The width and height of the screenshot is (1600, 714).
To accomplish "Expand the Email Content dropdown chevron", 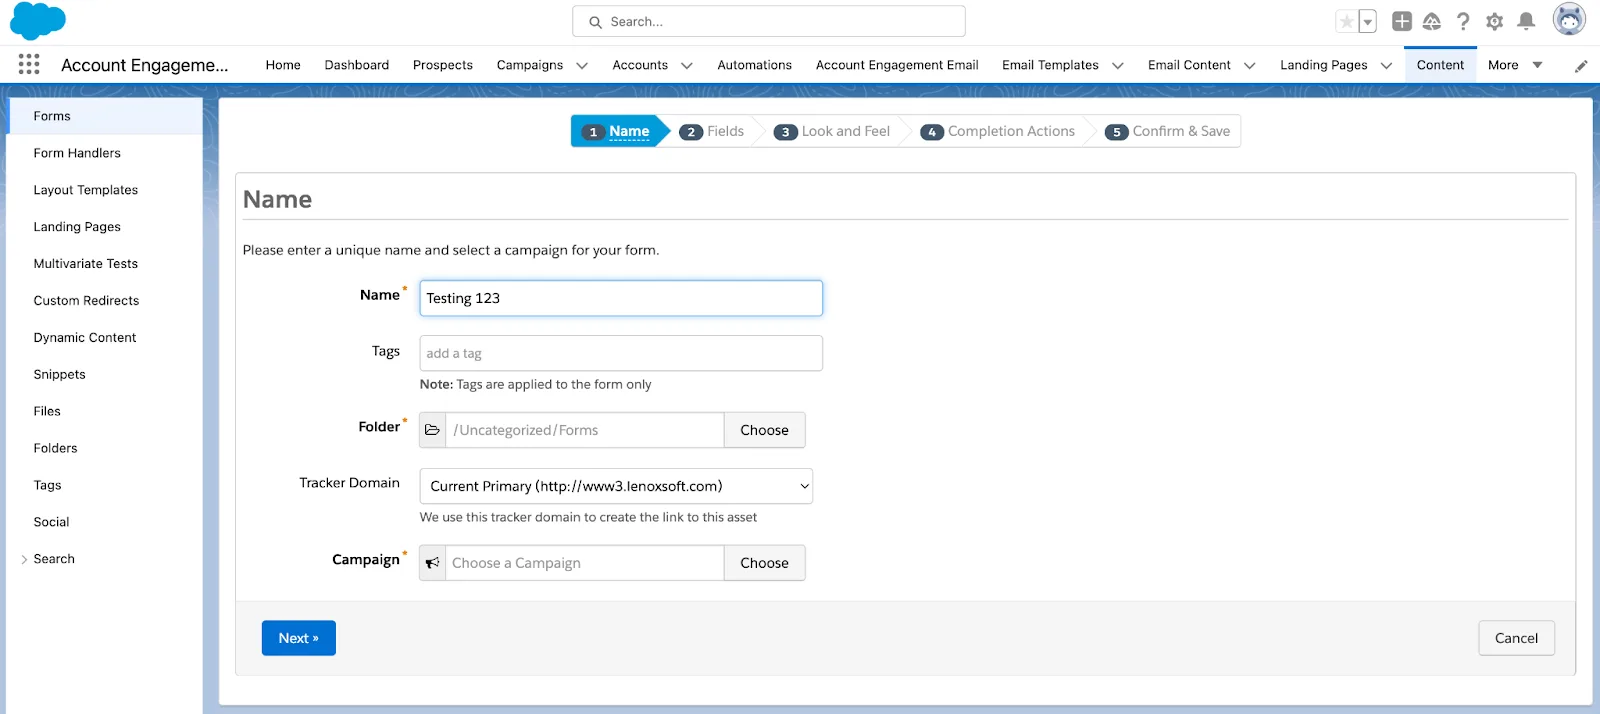I will click(x=1250, y=66).
